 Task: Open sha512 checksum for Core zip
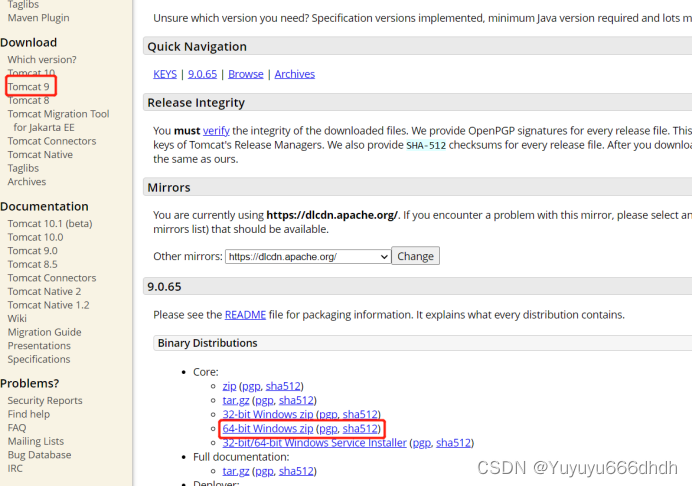pos(283,386)
